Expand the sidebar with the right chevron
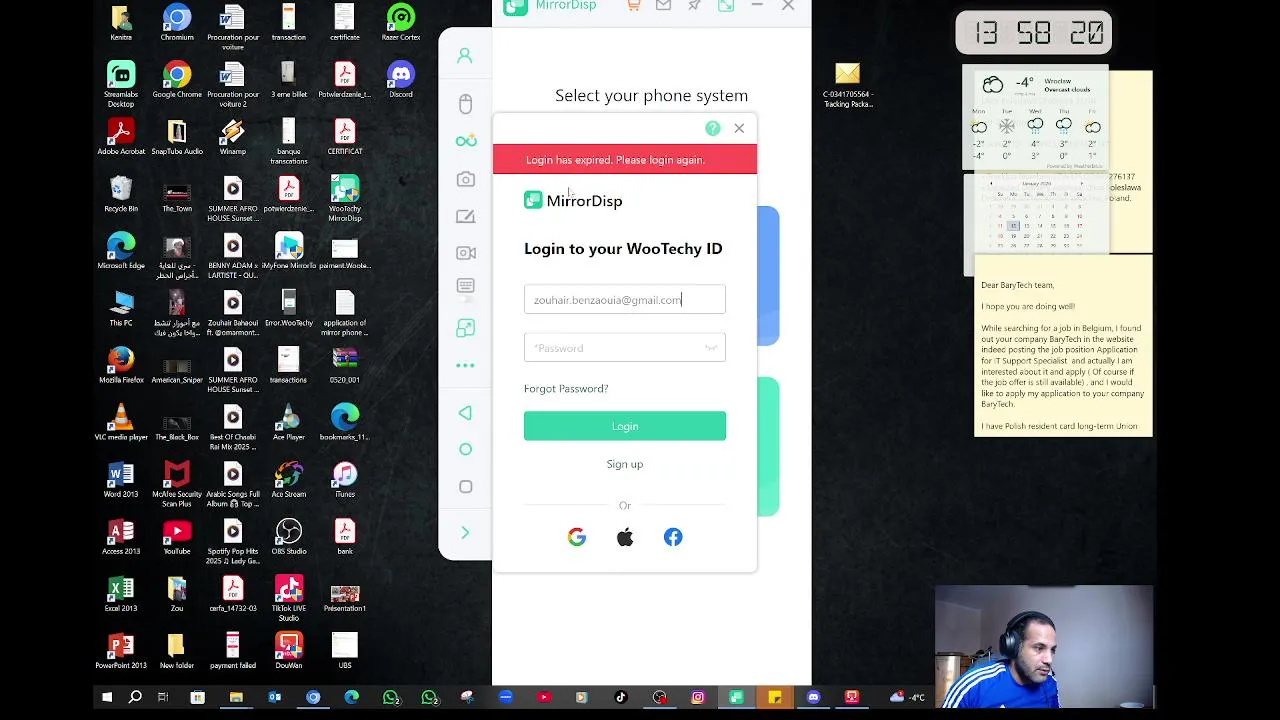This screenshot has width=1280, height=720. click(465, 533)
